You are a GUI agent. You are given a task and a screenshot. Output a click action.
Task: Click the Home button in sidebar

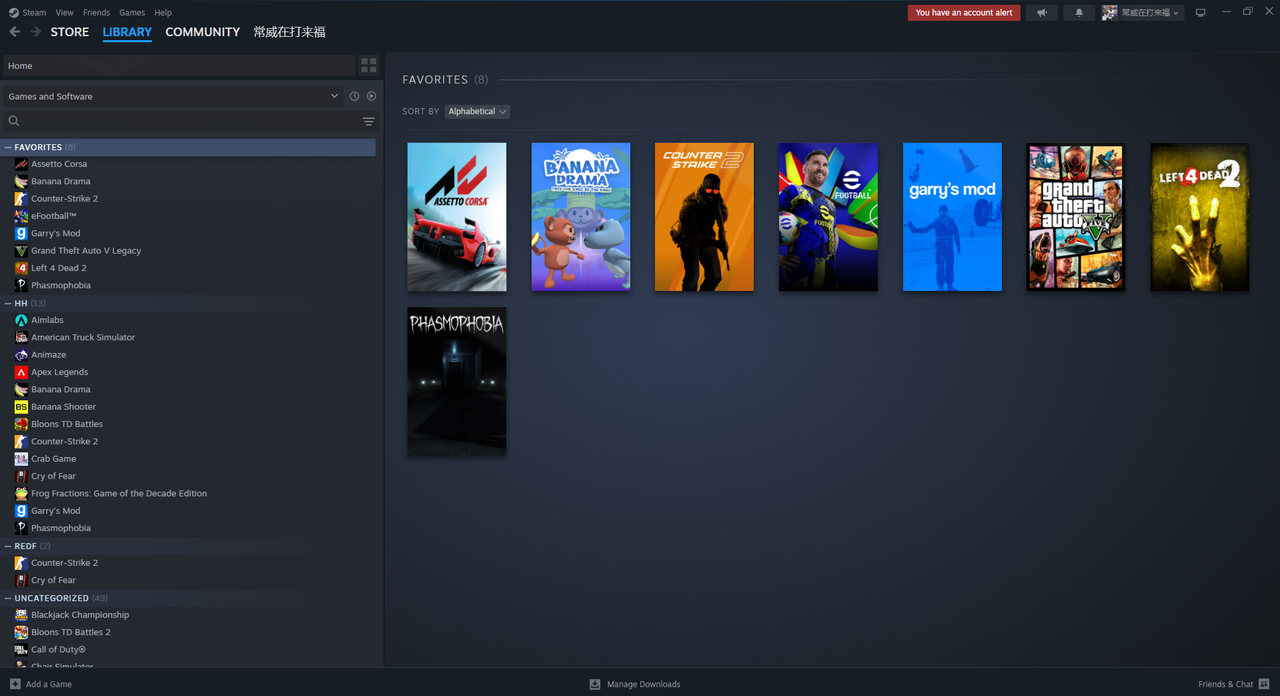(179, 66)
